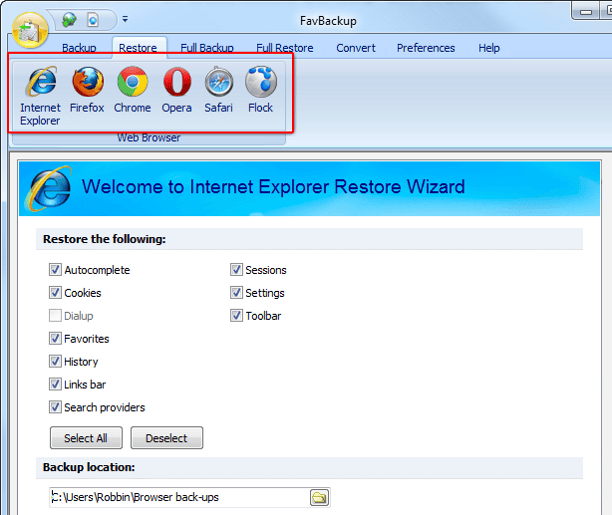This screenshot has height=515, width=612.
Task: Open the Restore tab
Action: click(x=138, y=48)
